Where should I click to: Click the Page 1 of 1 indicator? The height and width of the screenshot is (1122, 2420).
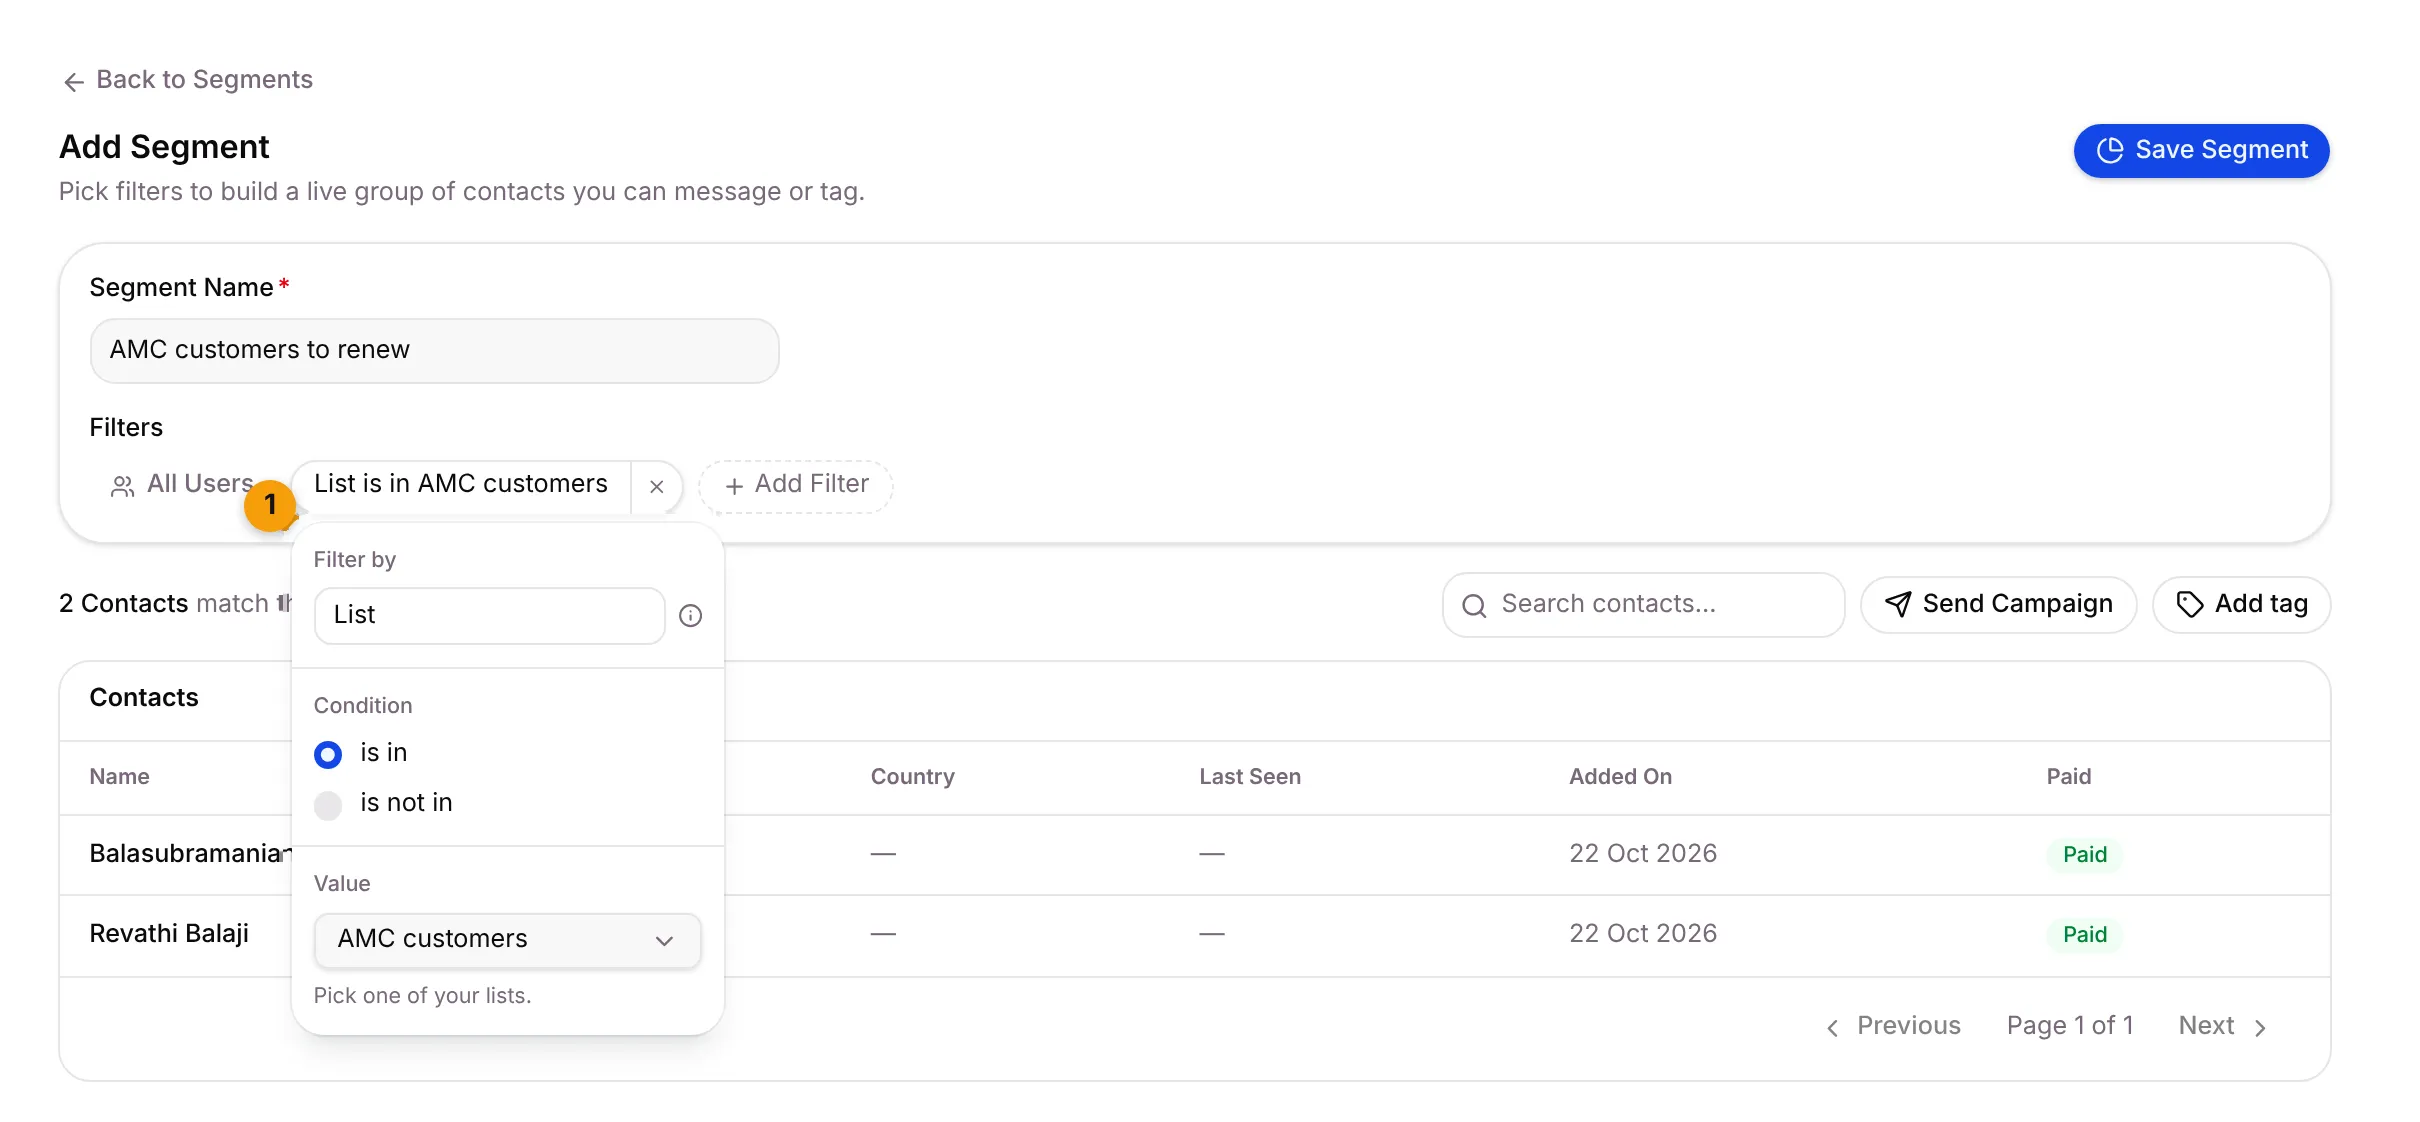tap(2070, 1027)
